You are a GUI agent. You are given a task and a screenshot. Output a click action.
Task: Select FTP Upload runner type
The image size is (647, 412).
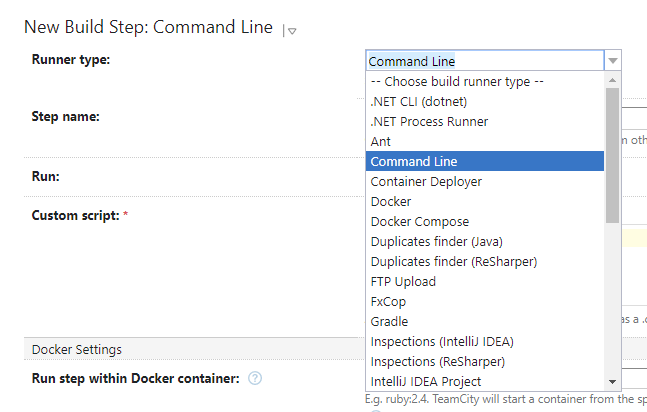pos(403,281)
